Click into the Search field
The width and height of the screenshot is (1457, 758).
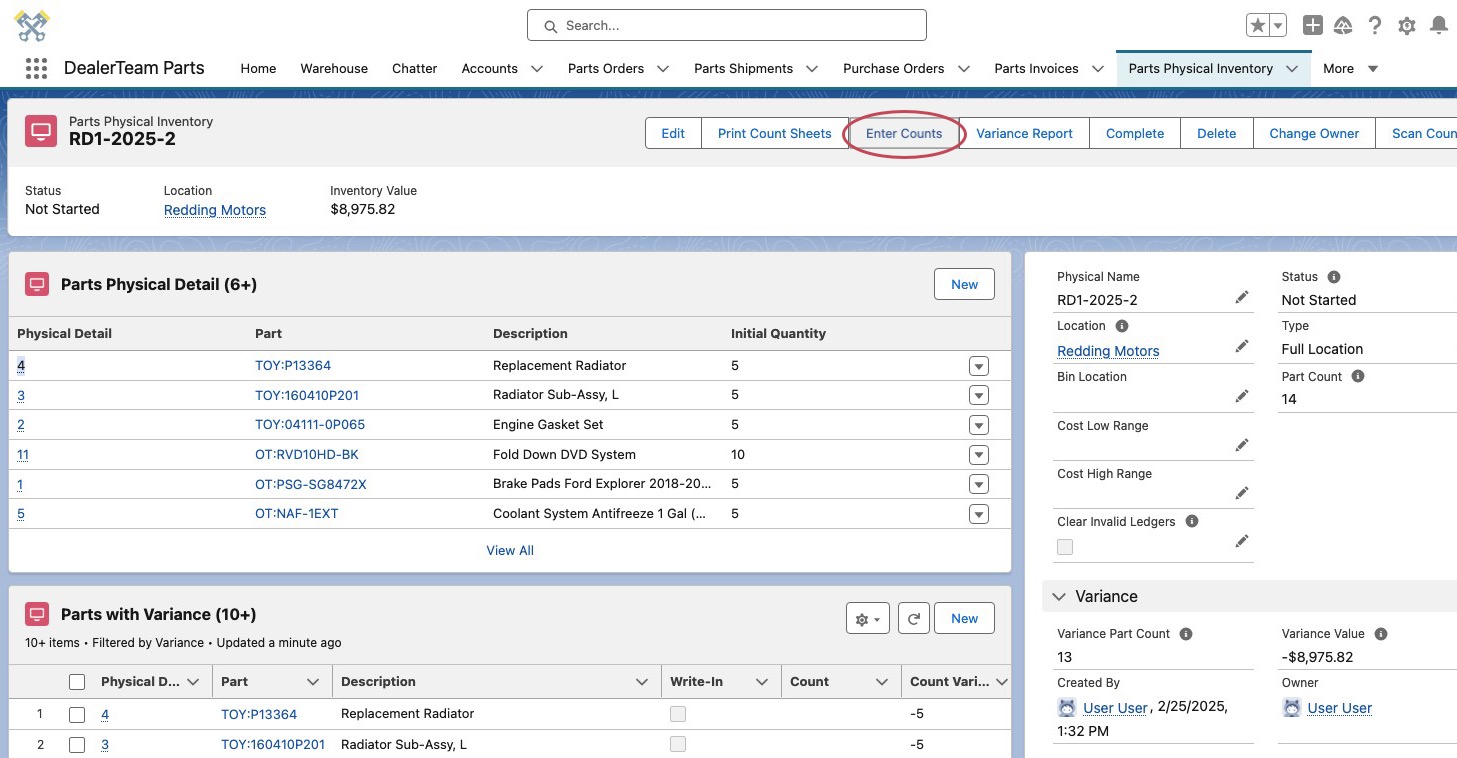727,26
